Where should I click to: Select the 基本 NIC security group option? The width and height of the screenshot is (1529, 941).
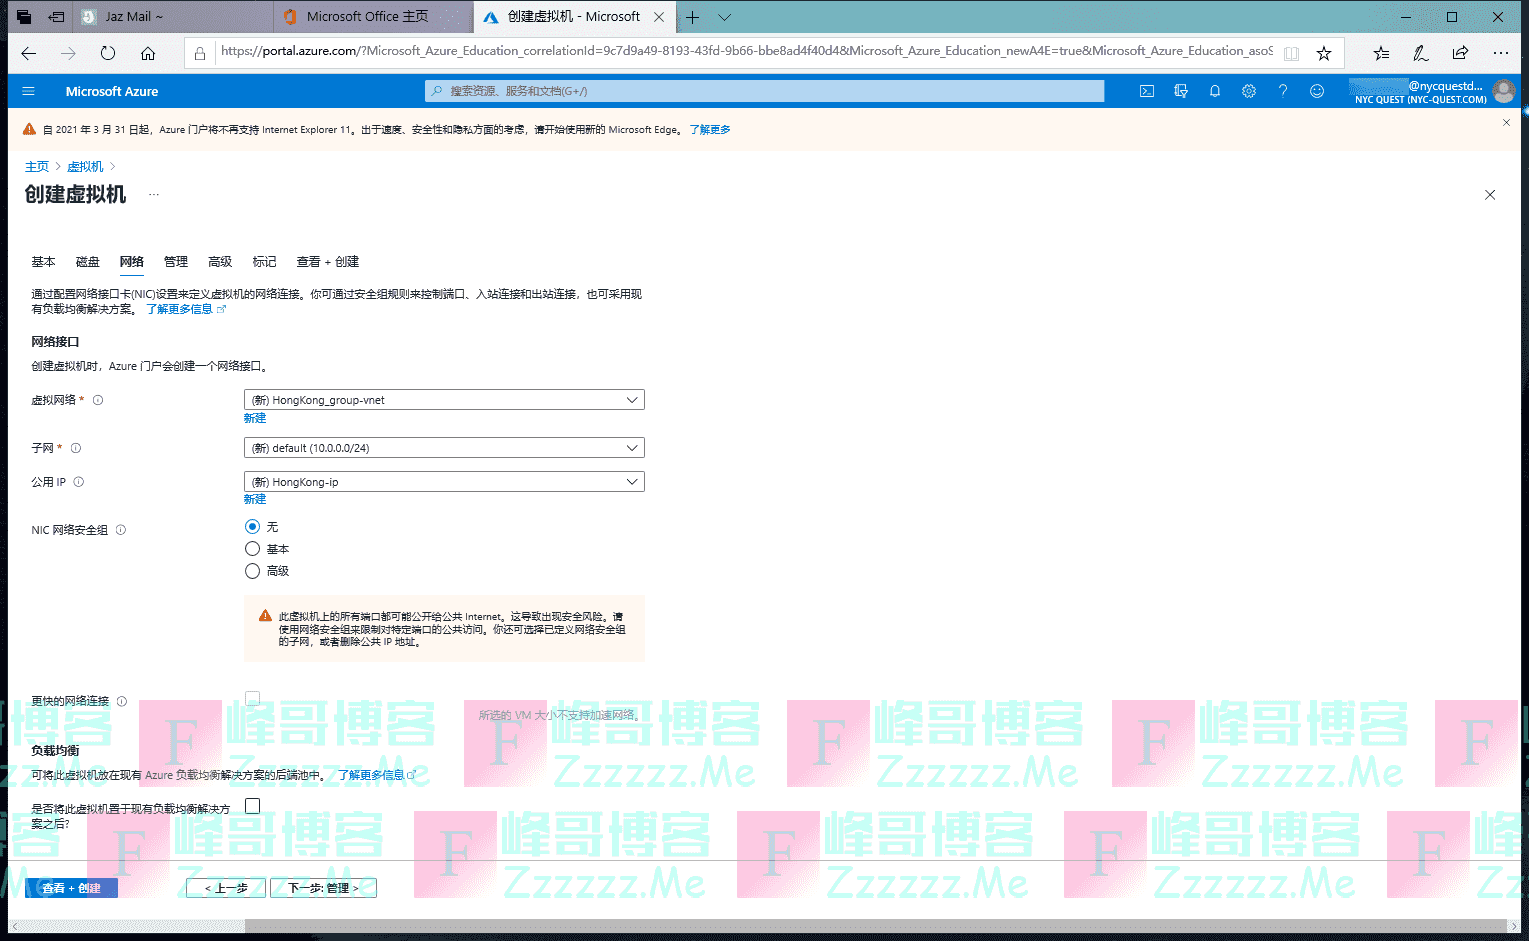point(253,549)
